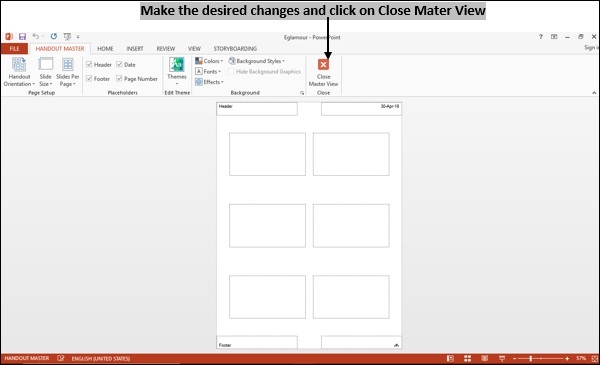The image size is (600, 365).
Task: Click ENGLISH (UNITED STATES) language indicator
Action: click(x=101, y=358)
